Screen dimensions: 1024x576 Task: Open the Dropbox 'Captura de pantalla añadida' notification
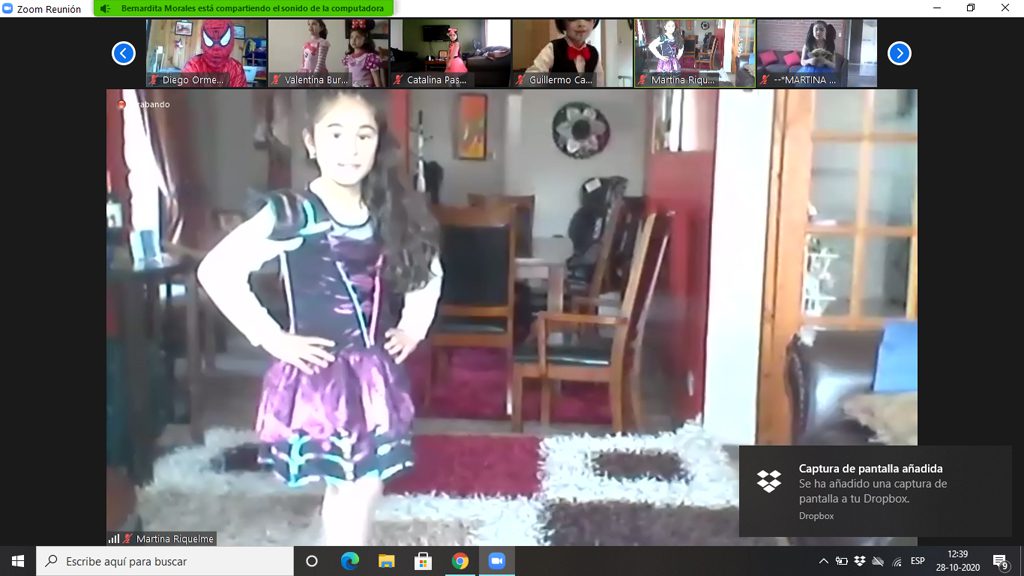(875, 490)
